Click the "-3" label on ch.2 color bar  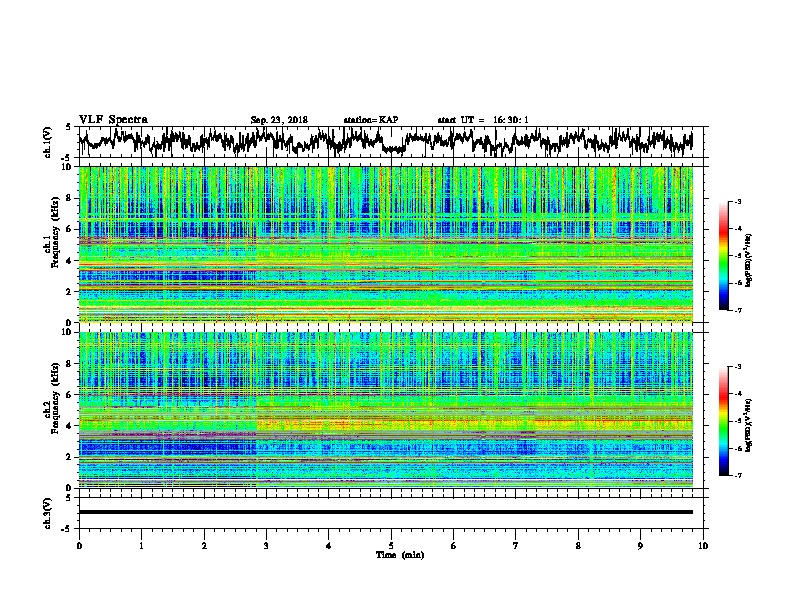click(738, 367)
